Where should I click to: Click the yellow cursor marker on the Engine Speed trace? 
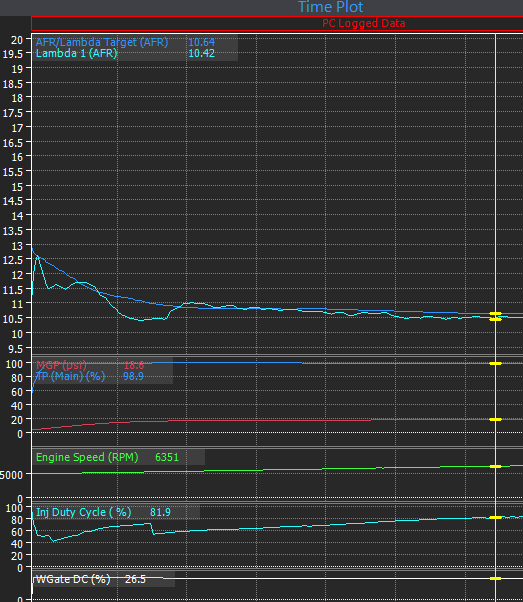tap(495, 466)
